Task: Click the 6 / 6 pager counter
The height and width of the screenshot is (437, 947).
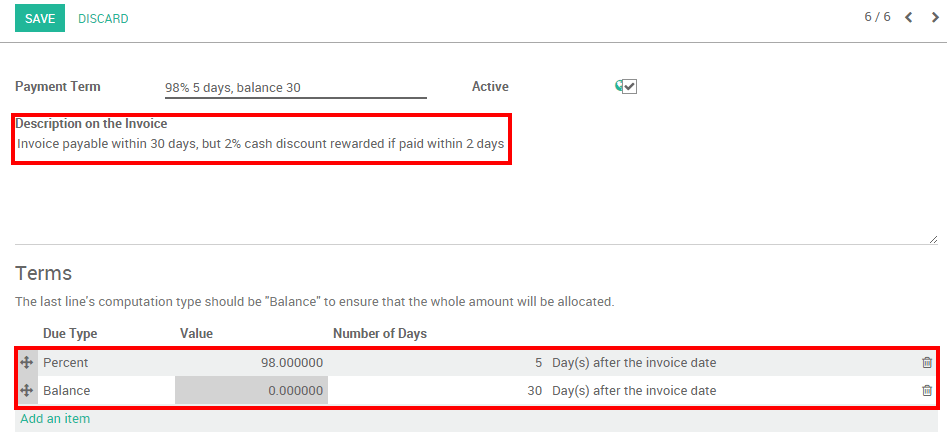Action: [x=877, y=18]
